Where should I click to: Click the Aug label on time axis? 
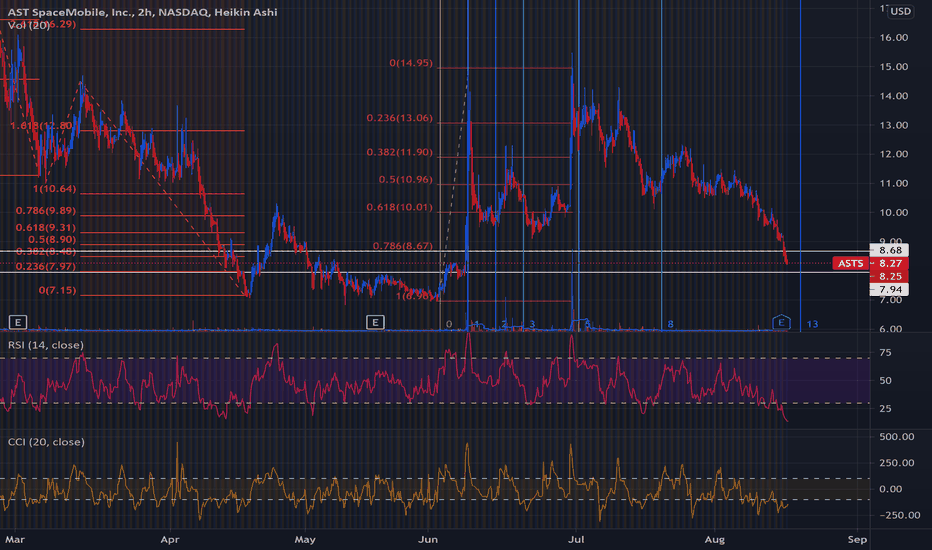pos(714,540)
